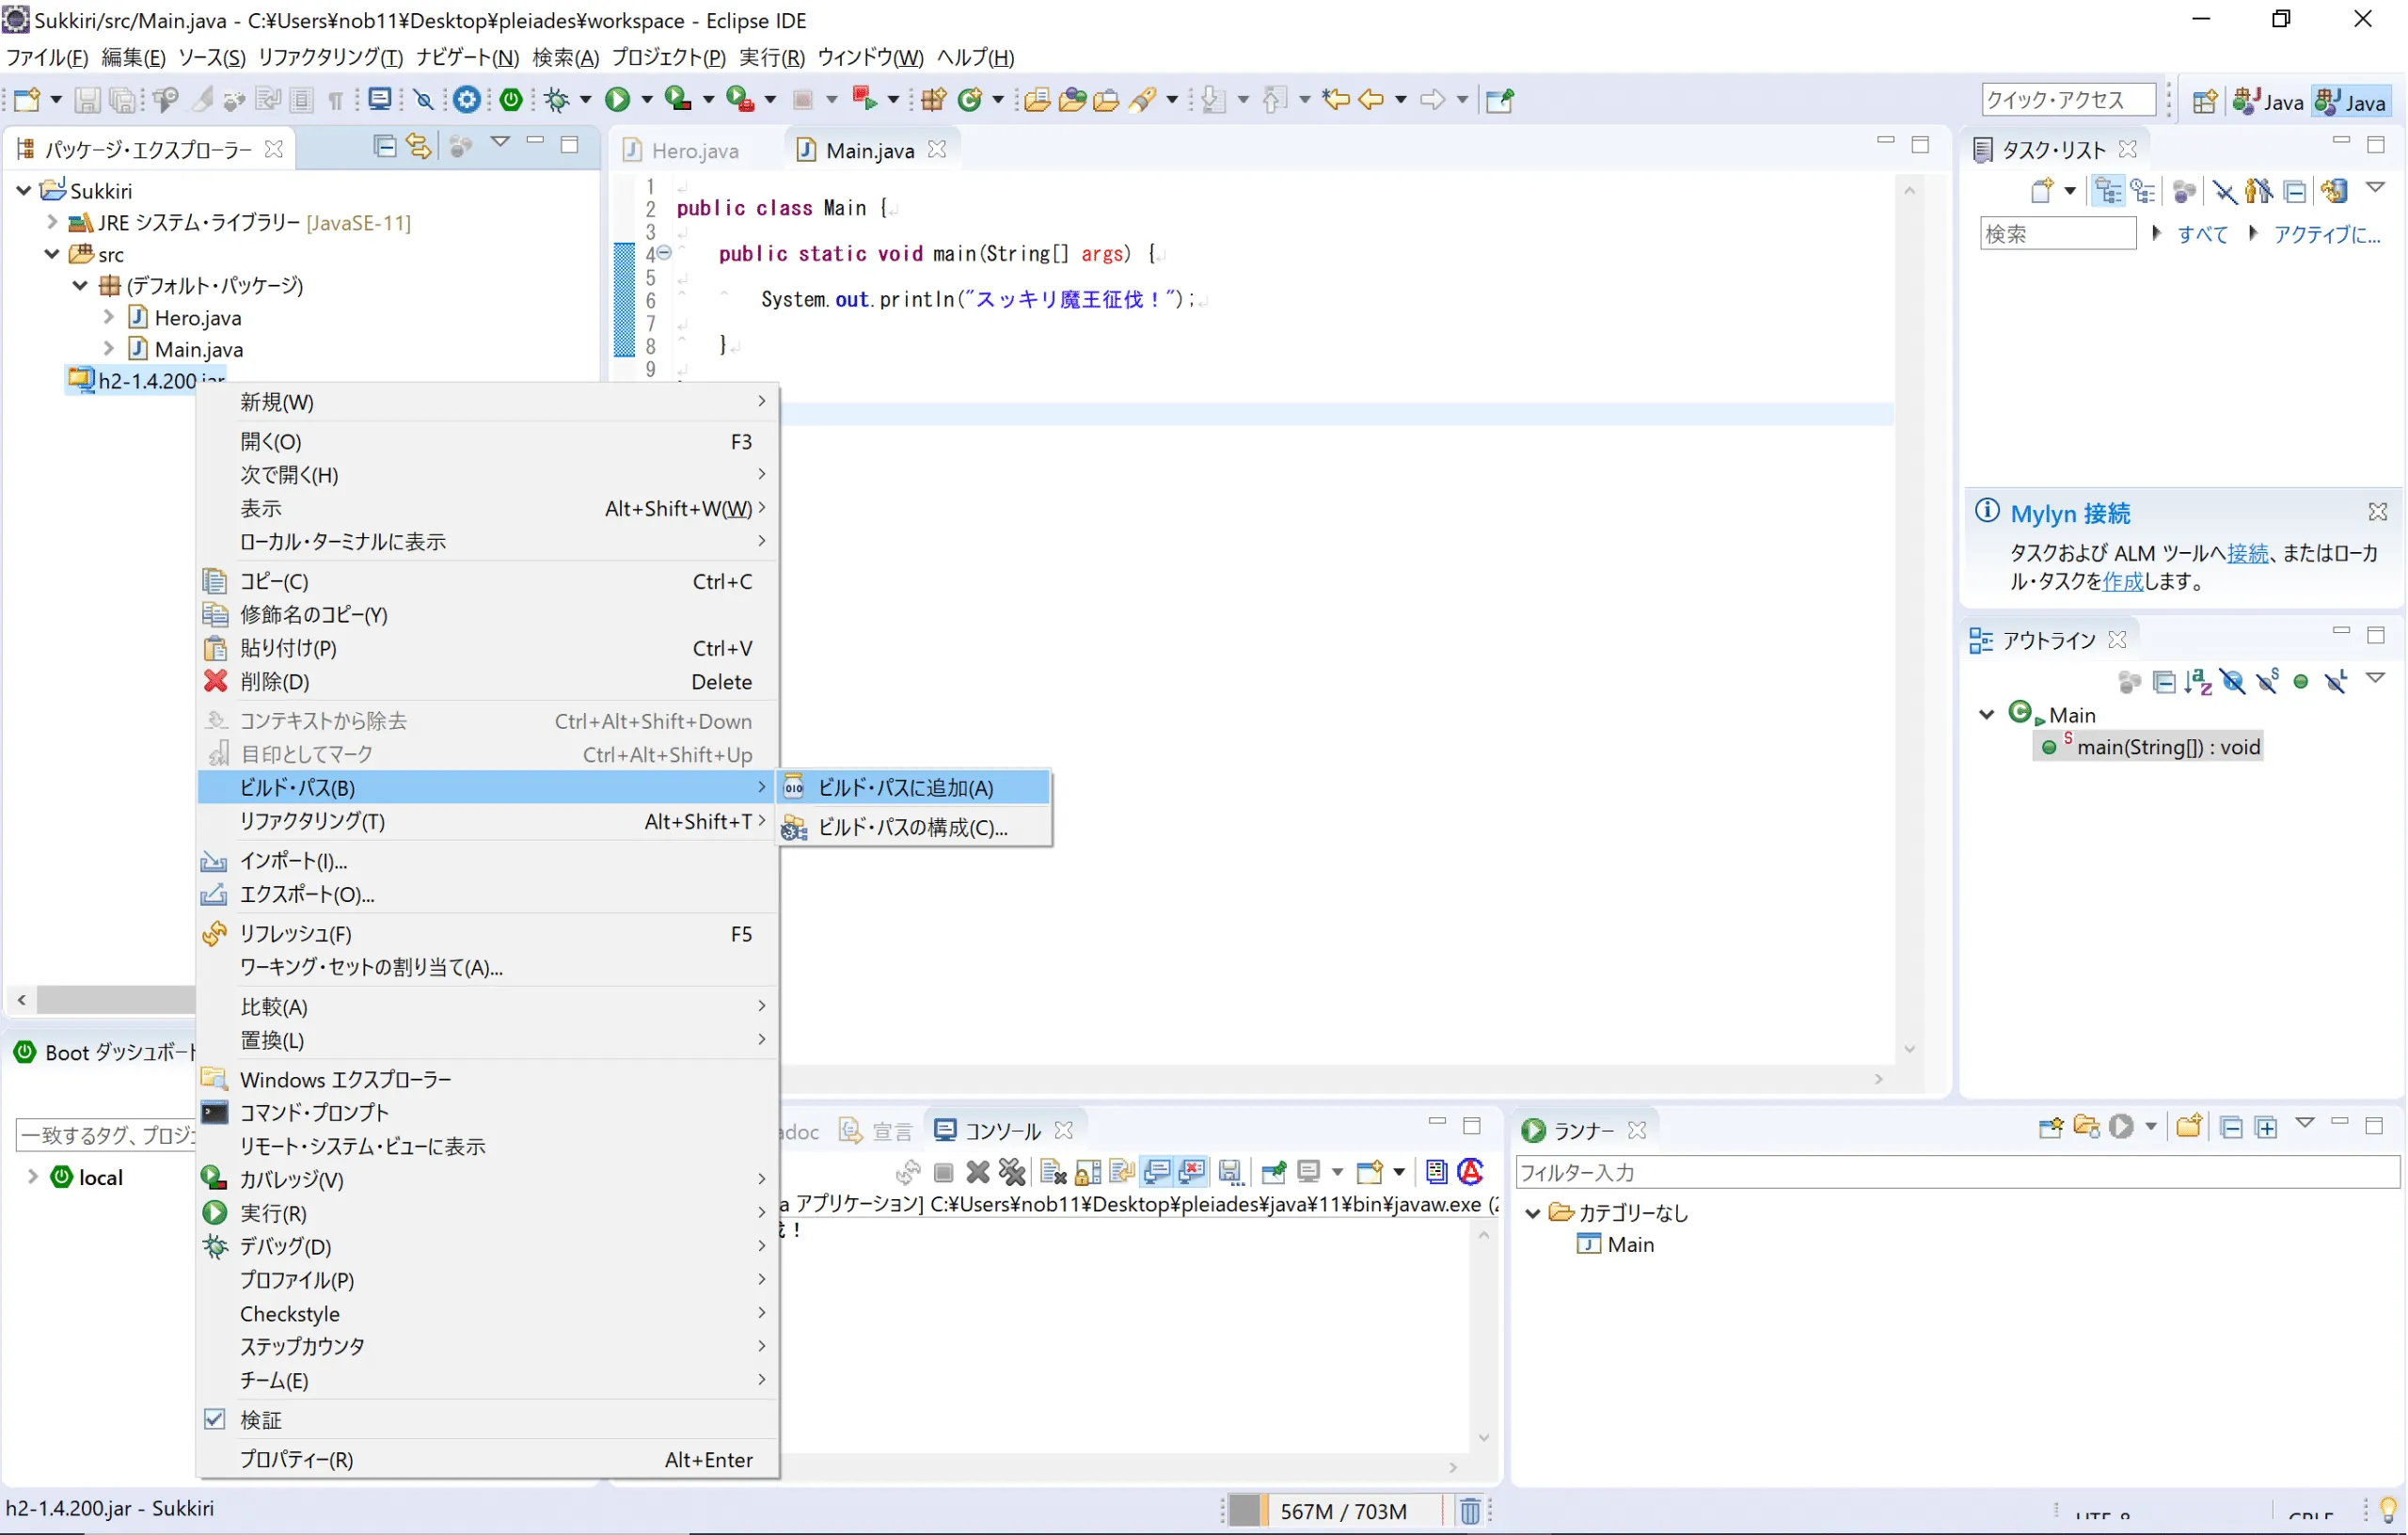Expand the local node in Boot Dashboard
This screenshot has width=2408, height=1535.
(32, 1176)
